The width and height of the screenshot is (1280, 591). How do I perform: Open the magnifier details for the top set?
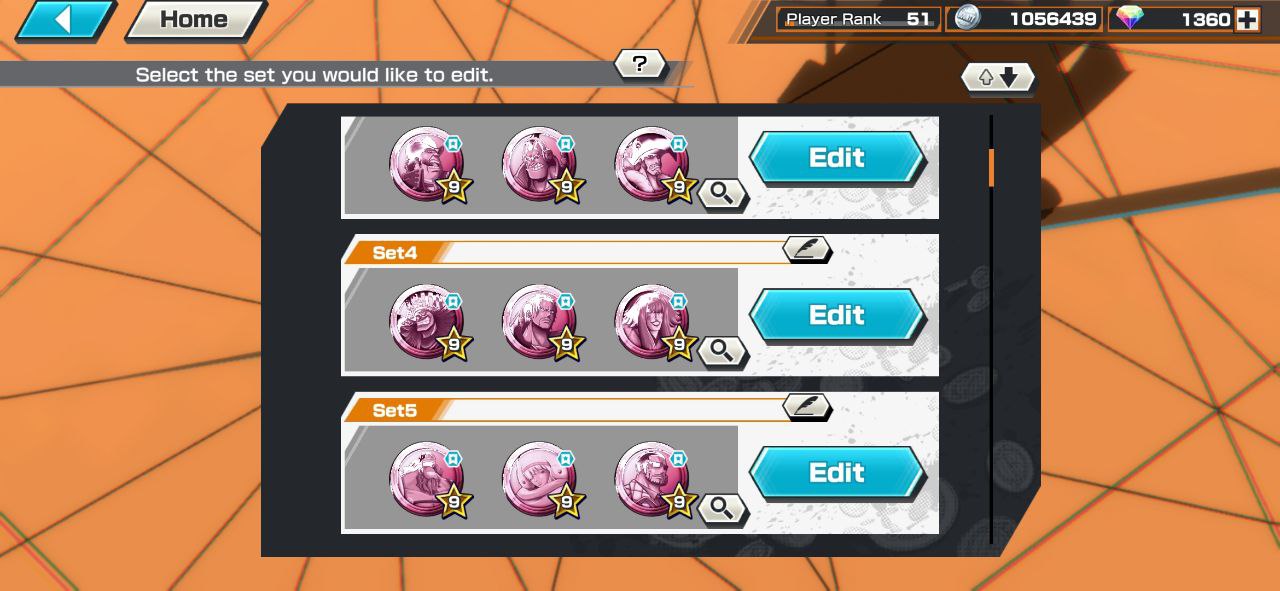click(x=723, y=193)
